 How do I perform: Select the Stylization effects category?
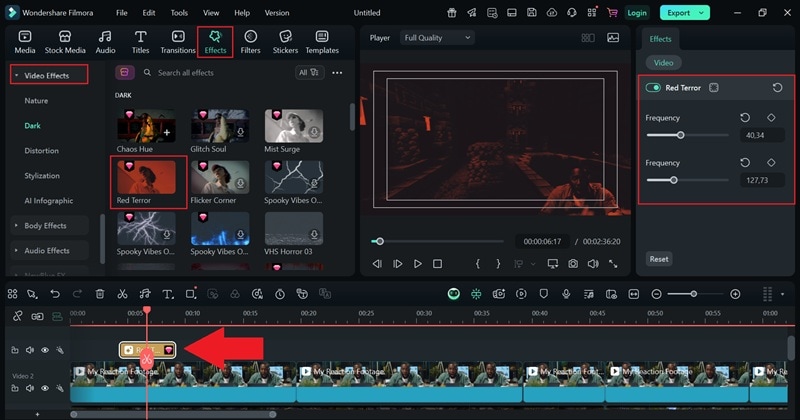pos(42,176)
